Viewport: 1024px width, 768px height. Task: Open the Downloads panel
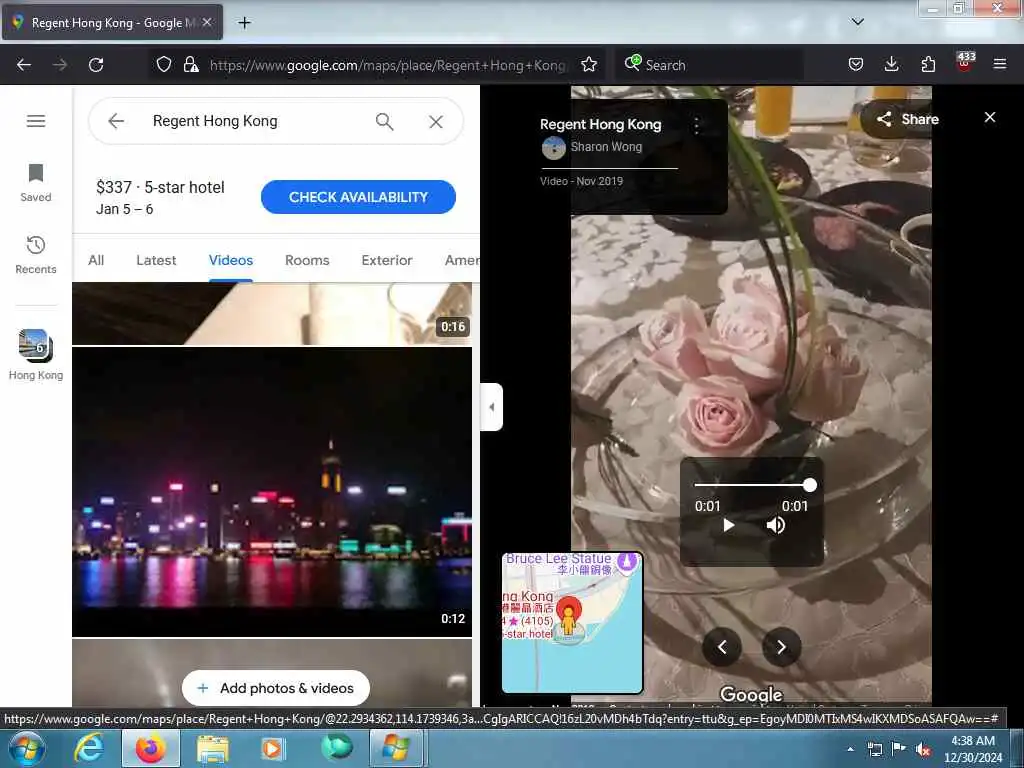pyautogui.click(x=891, y=64)
